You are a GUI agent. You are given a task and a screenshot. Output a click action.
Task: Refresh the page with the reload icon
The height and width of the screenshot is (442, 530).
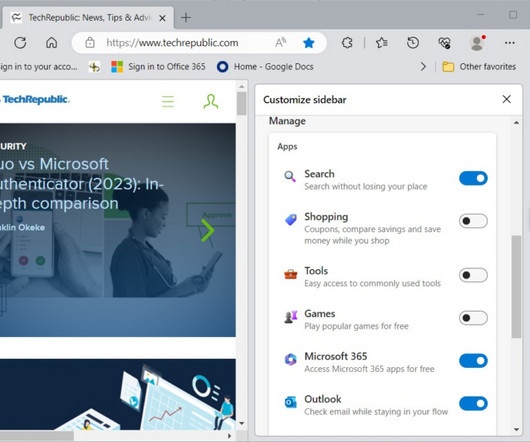click(x=20, y=43)
